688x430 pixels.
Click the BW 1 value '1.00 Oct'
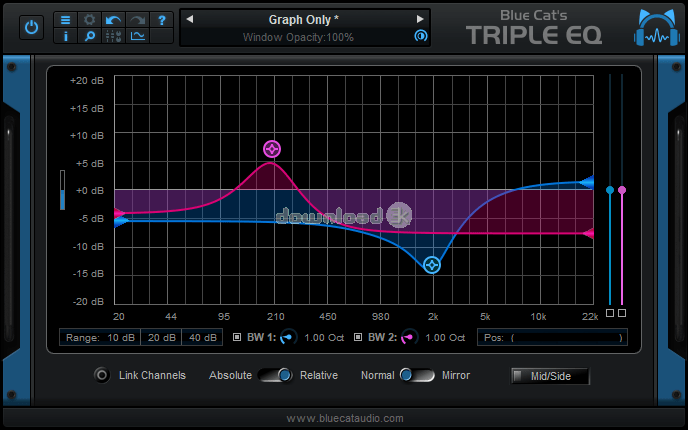click(x=324, y=337)
